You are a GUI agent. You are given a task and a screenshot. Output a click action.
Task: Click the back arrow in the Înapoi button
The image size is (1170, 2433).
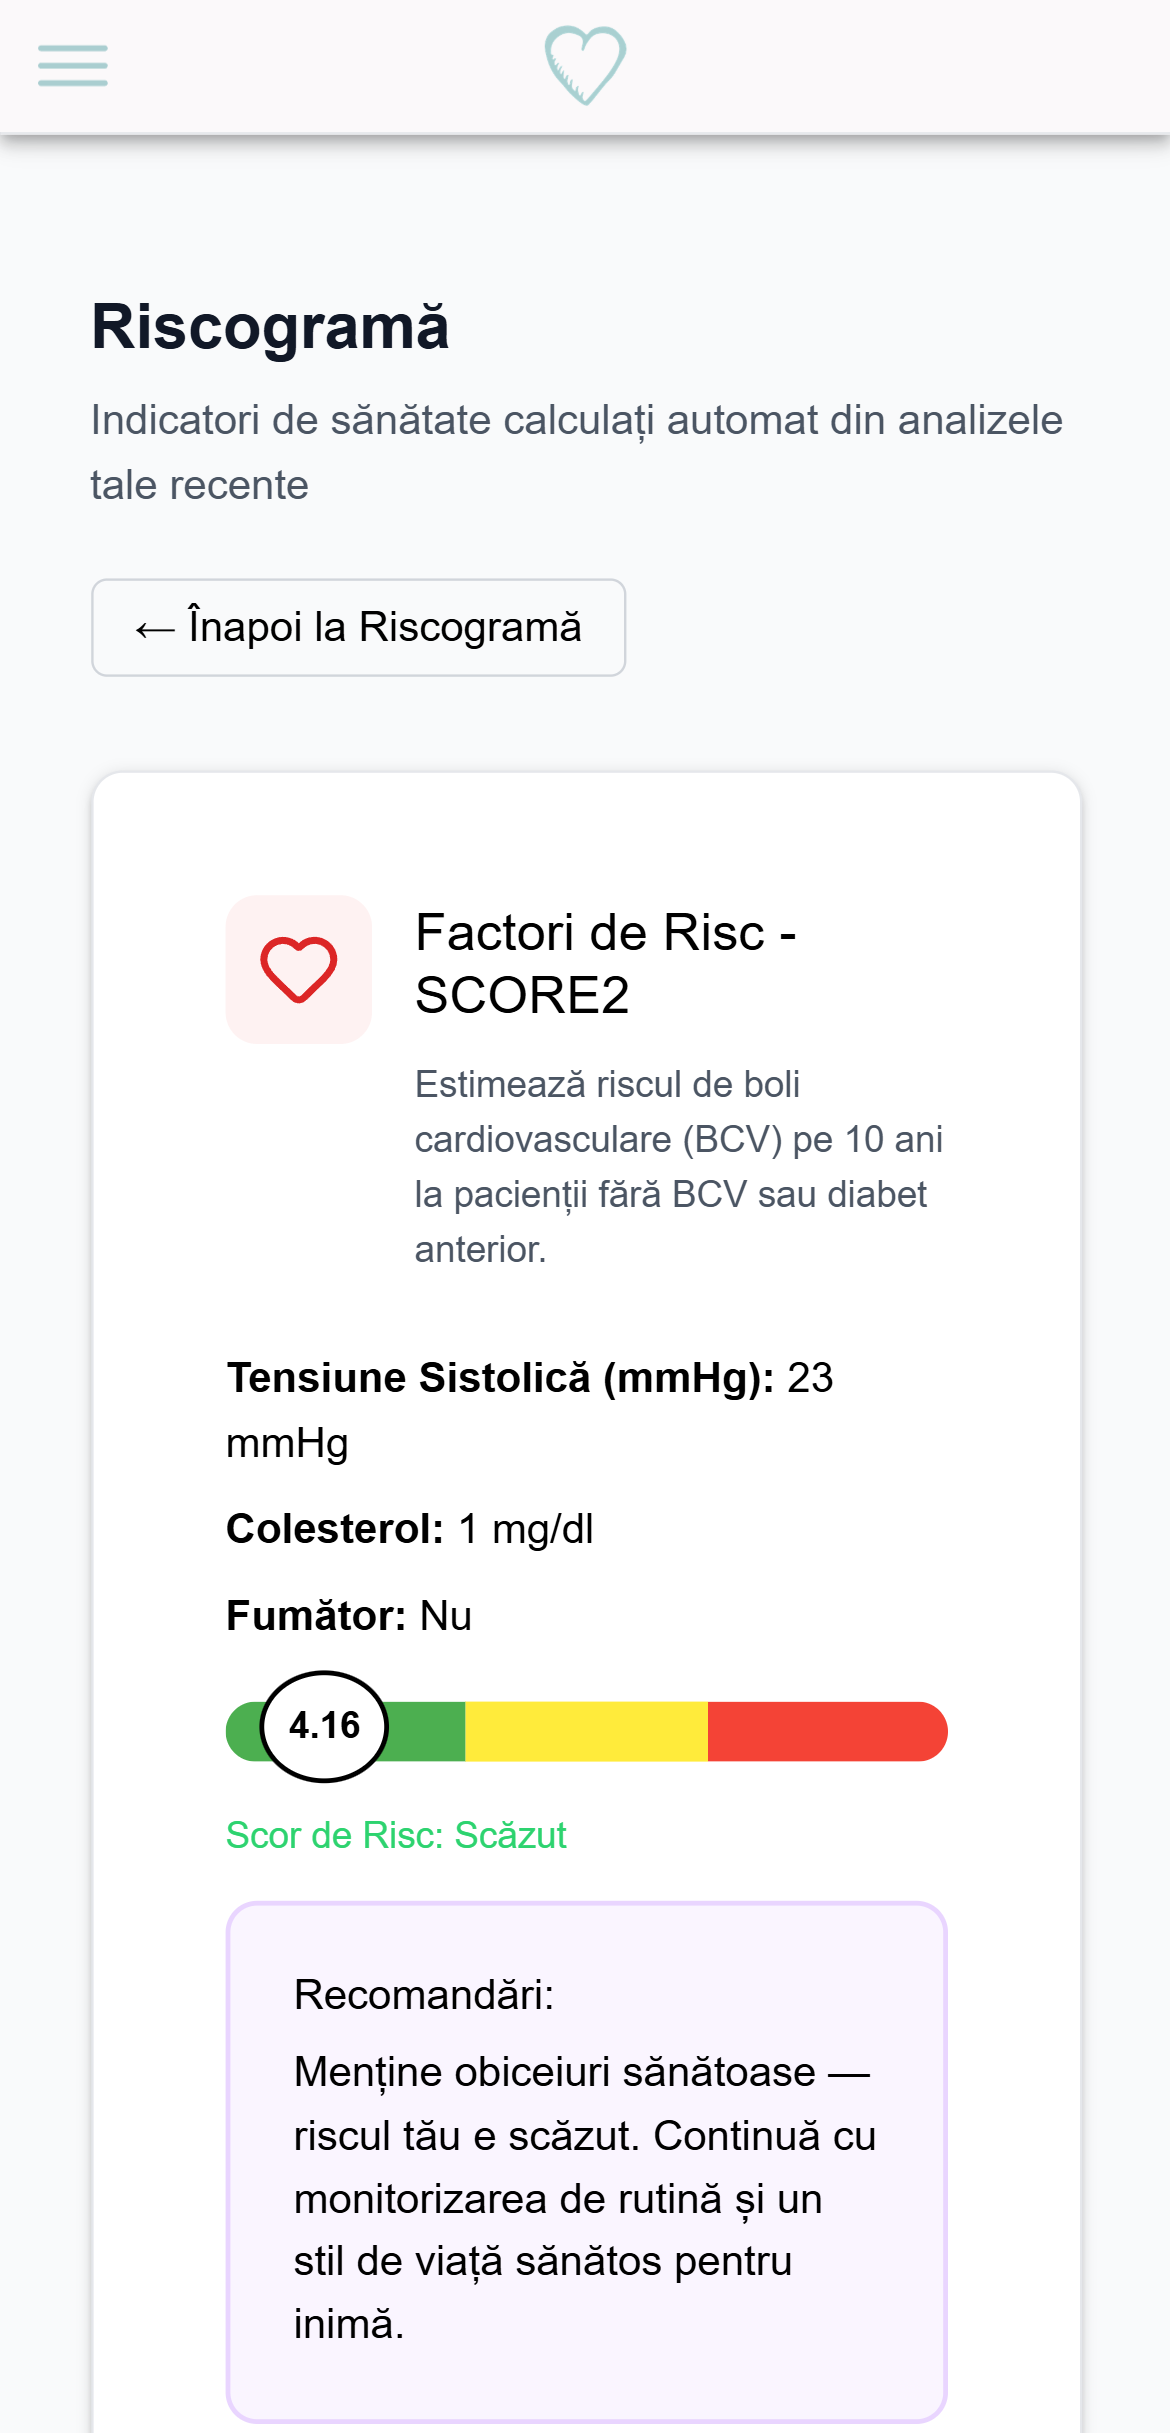[x=152, y=627]
